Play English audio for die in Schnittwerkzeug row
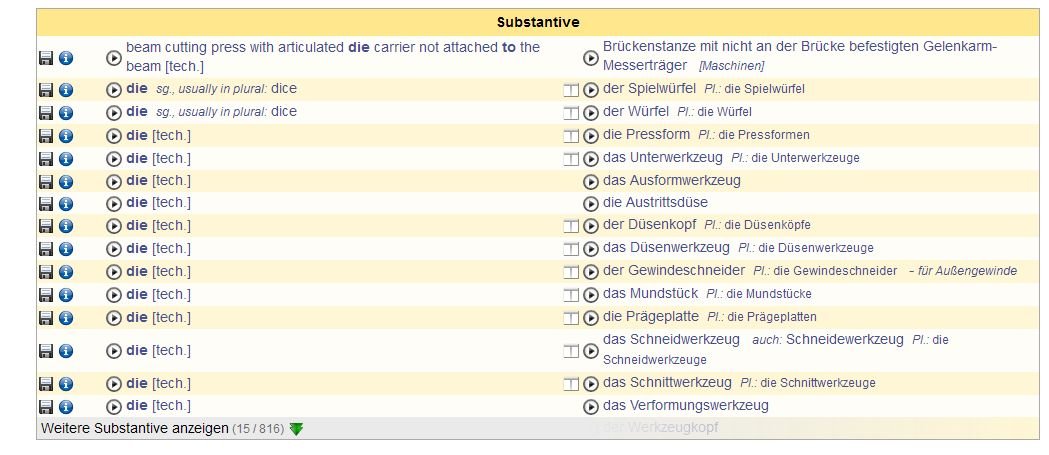This screenshot has height=455, width=1049. pos(114,384)
